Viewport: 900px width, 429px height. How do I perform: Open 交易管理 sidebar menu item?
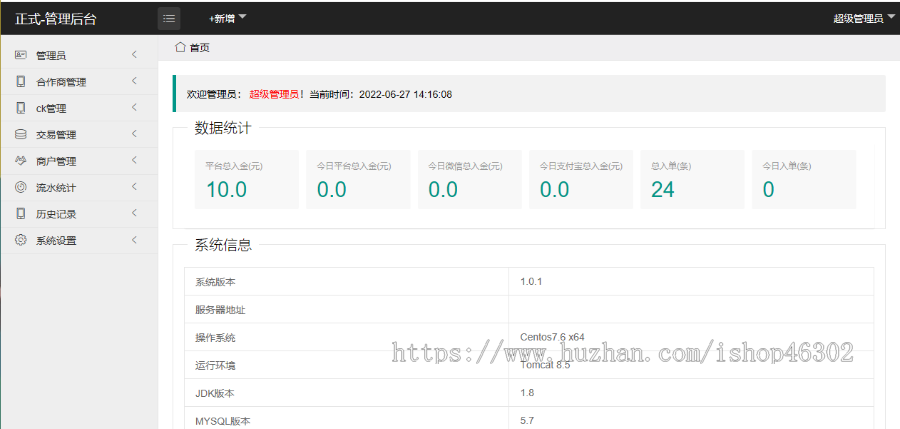pyautogui.click(x=79, y=134)
